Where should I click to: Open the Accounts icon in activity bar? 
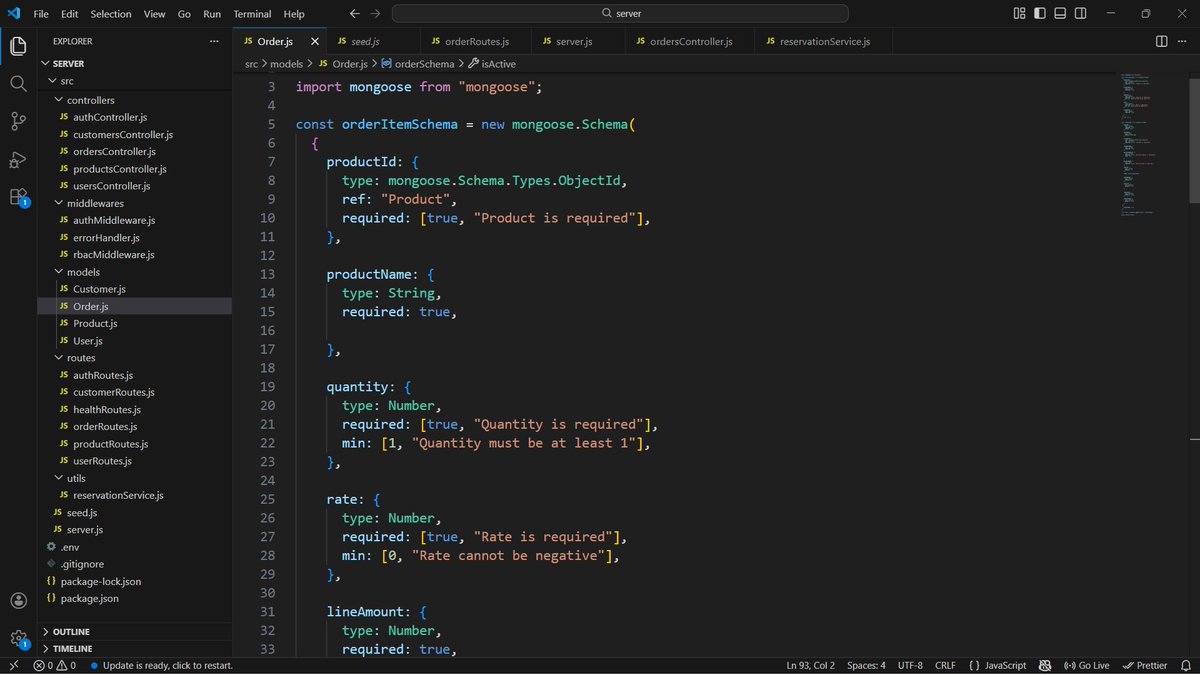18,601
